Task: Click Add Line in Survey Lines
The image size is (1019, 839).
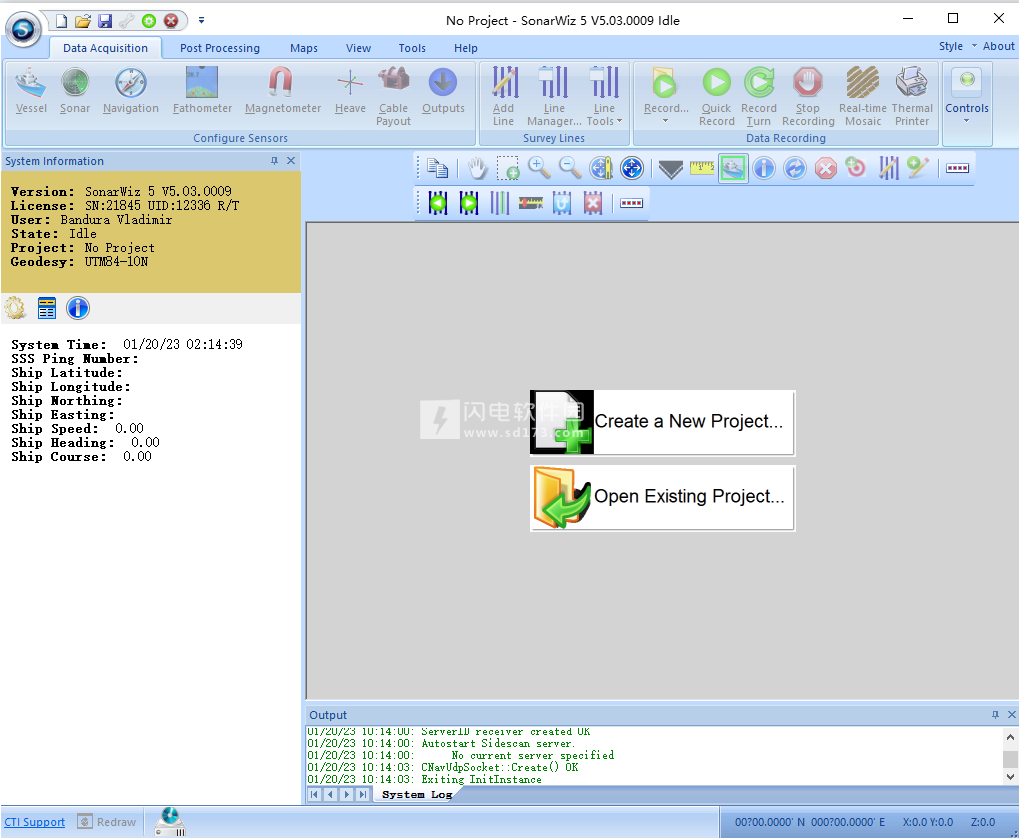Action: pos(504,96)
